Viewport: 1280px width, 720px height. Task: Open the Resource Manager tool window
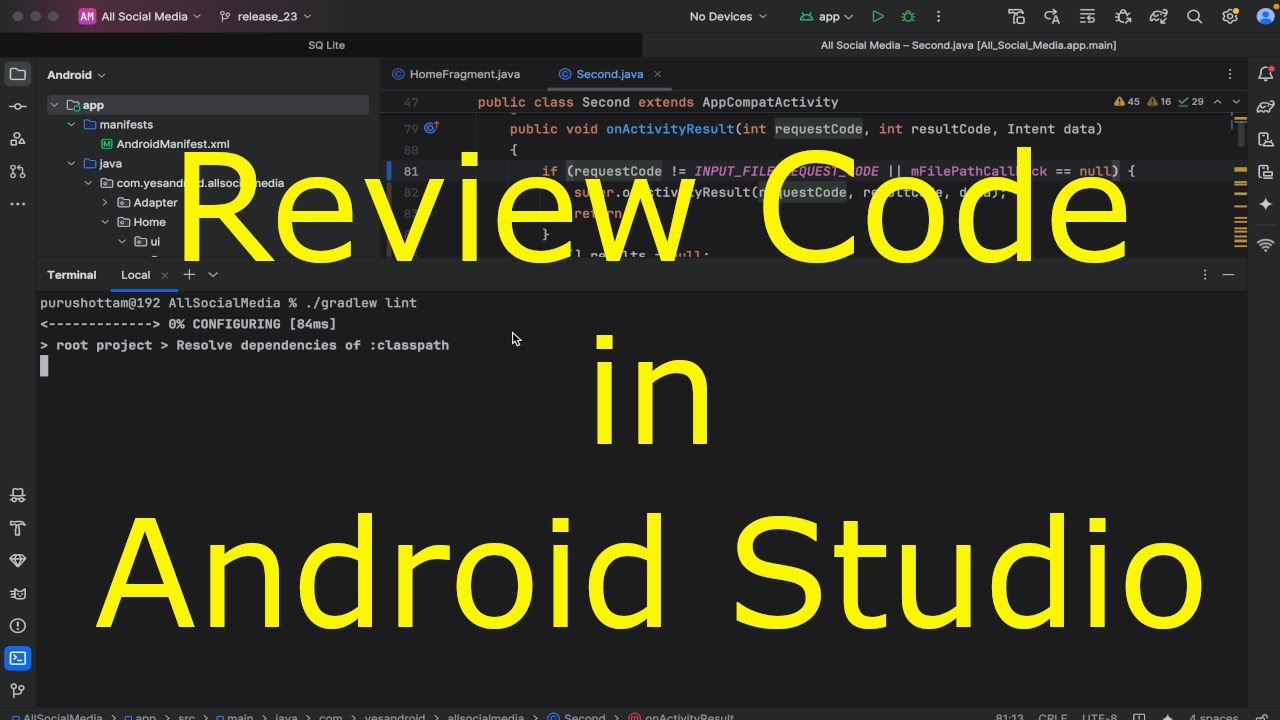coord(17,139)
